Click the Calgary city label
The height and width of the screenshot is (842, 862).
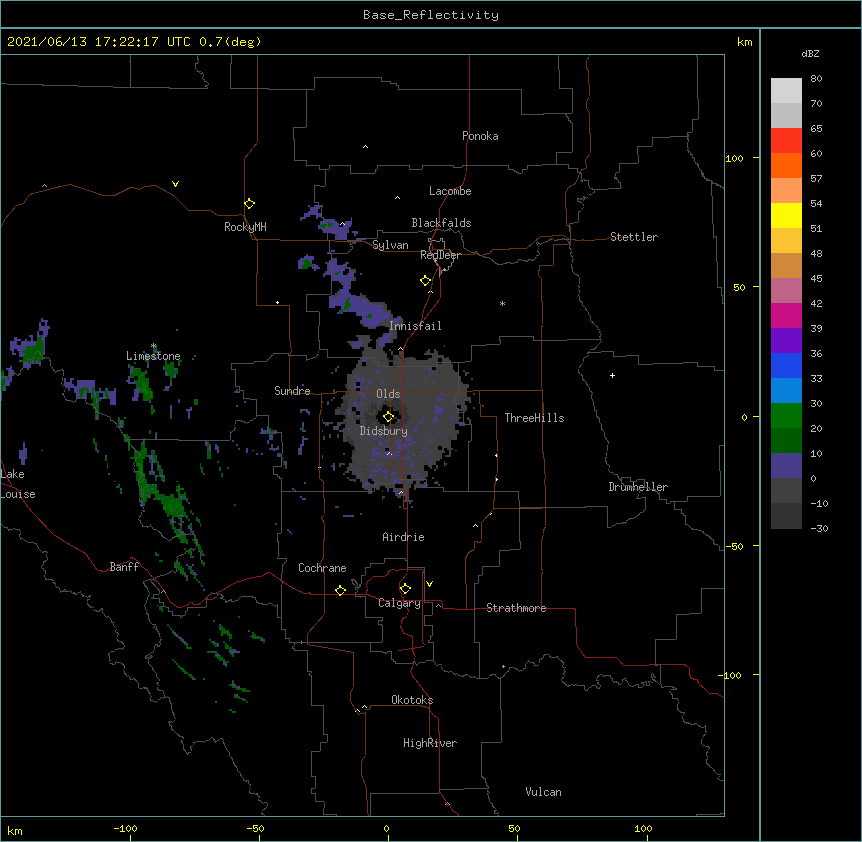point(399,603)
